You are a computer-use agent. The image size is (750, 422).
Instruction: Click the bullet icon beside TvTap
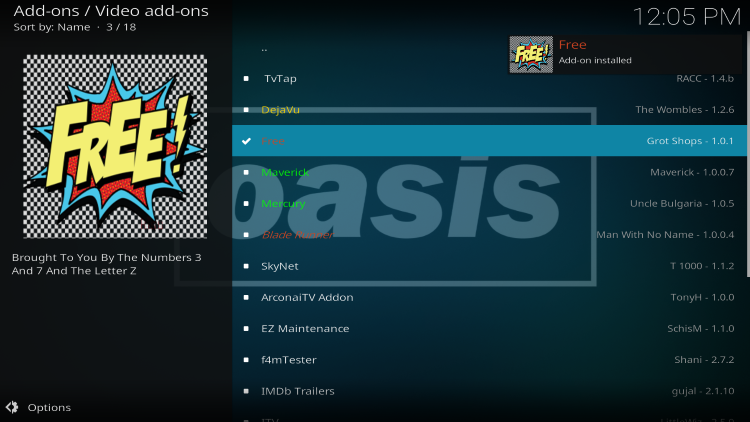246,78
